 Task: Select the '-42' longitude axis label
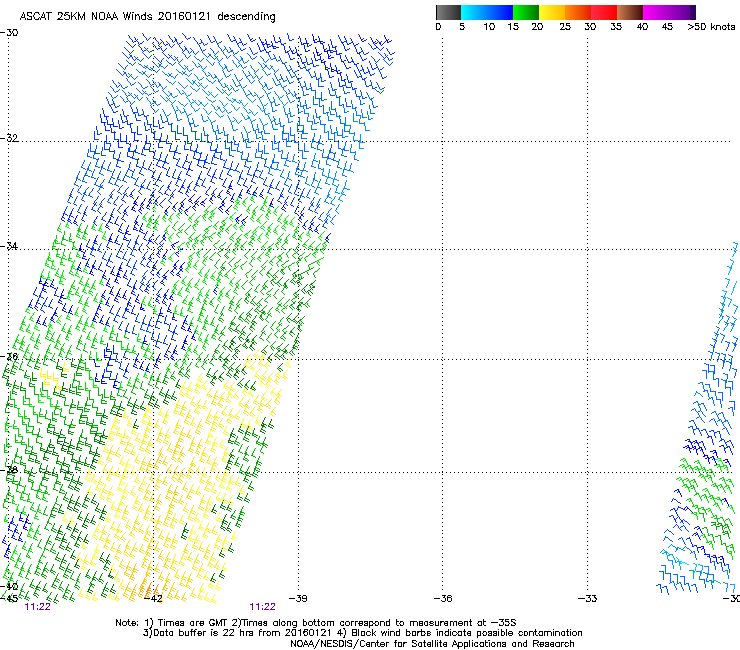[153, 599]
